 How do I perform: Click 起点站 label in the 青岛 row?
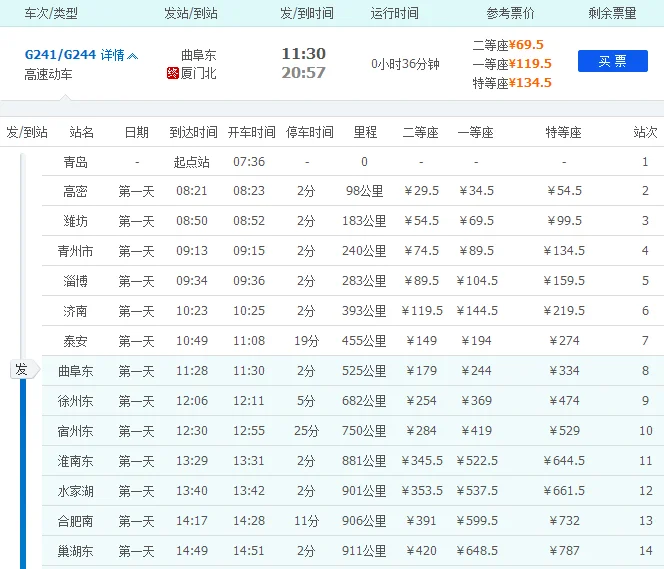click(191, 162)
